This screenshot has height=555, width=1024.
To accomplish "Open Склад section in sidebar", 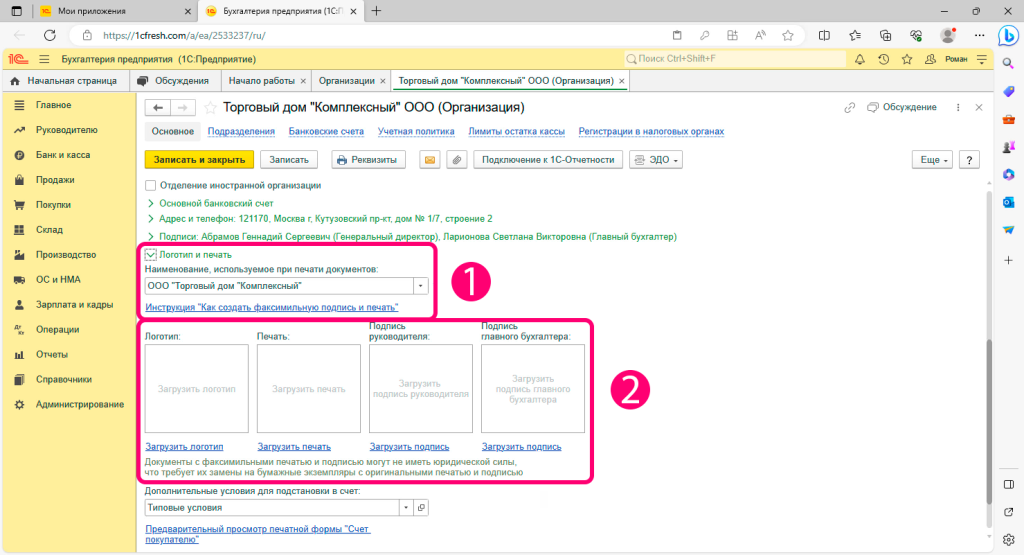I will [49, 230].
